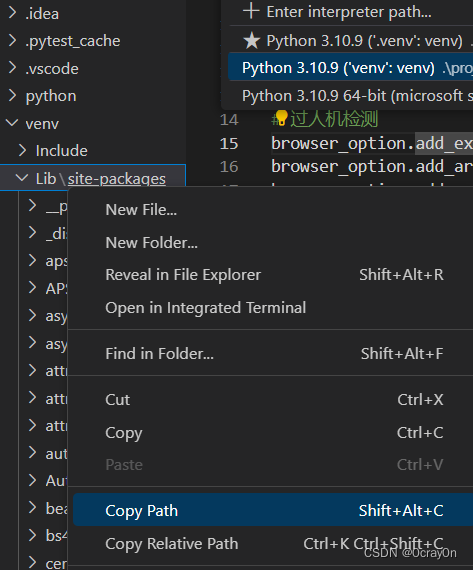Image resolution: width=473 pixels, height=570 pixels.
Task: Select the venv folder name
Action: coord(42,124)
